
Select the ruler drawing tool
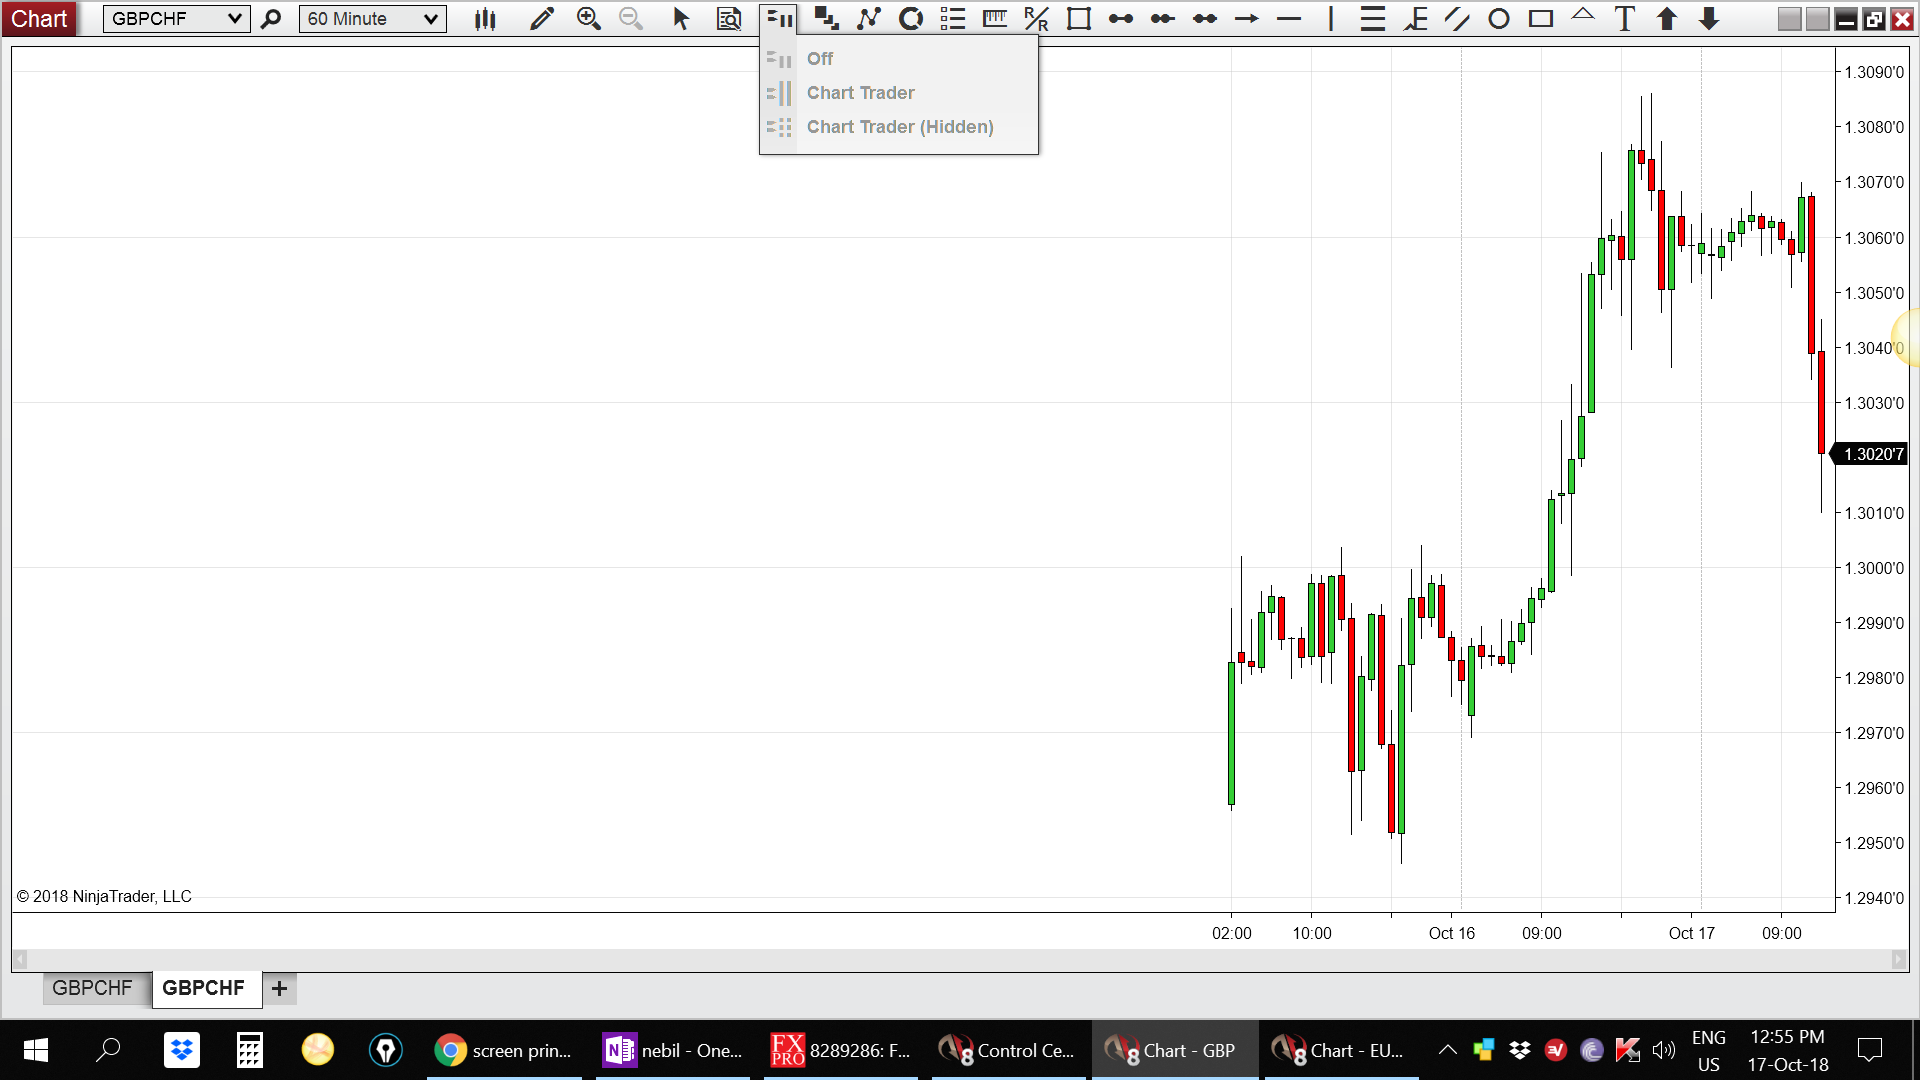994,19
